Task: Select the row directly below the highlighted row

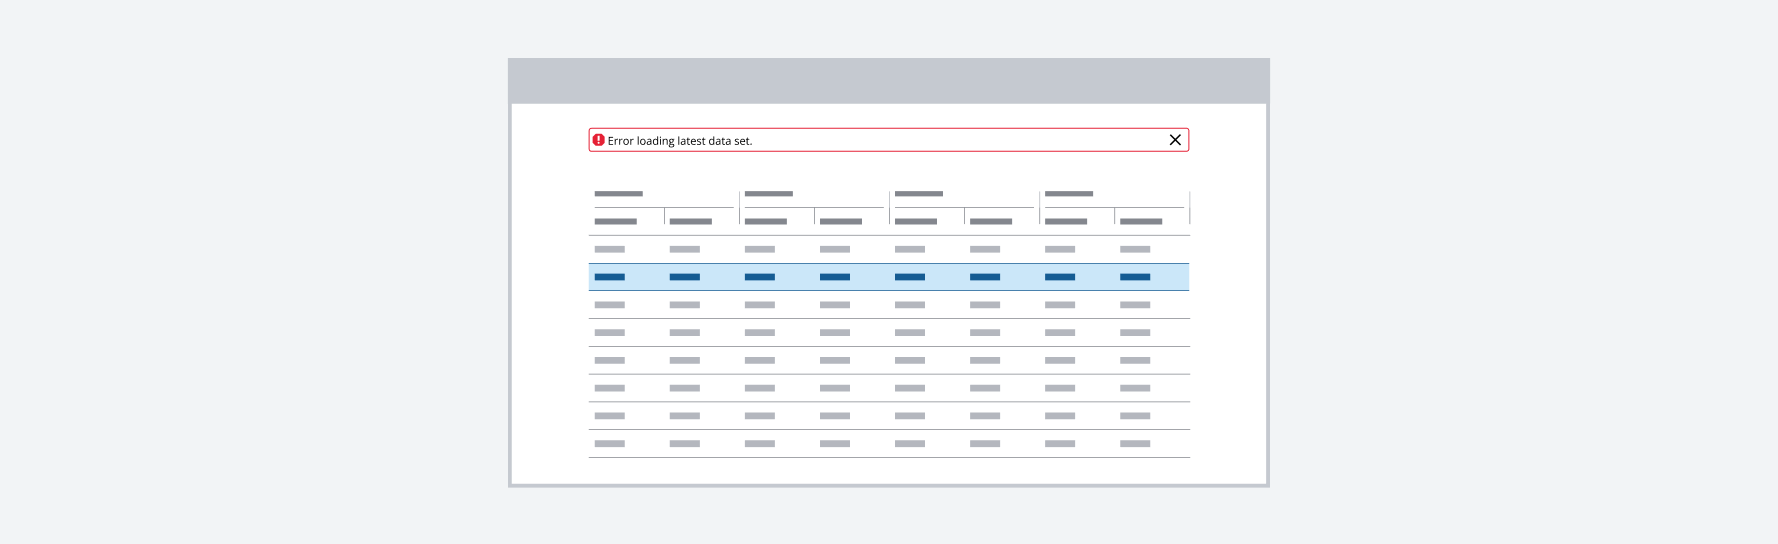Action: coord(888,305)
